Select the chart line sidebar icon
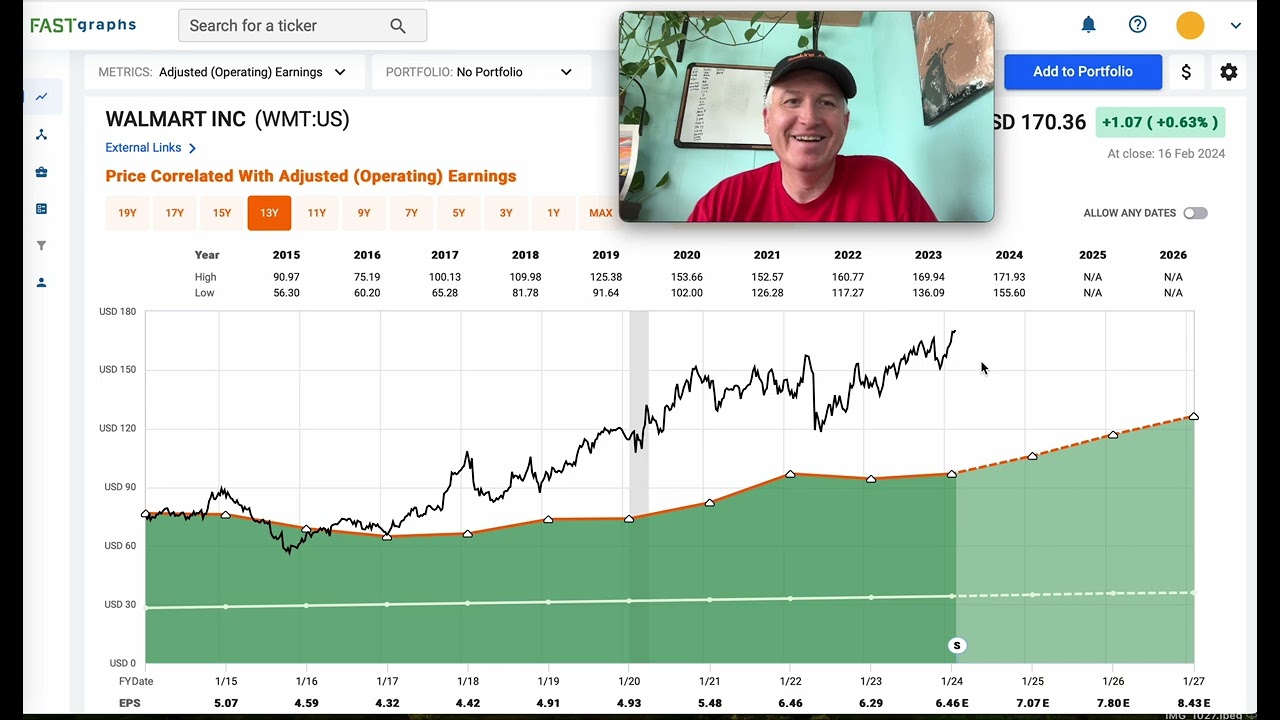Image resolution: width=1280 pixels, height=720 pixels. pos(42,97)
